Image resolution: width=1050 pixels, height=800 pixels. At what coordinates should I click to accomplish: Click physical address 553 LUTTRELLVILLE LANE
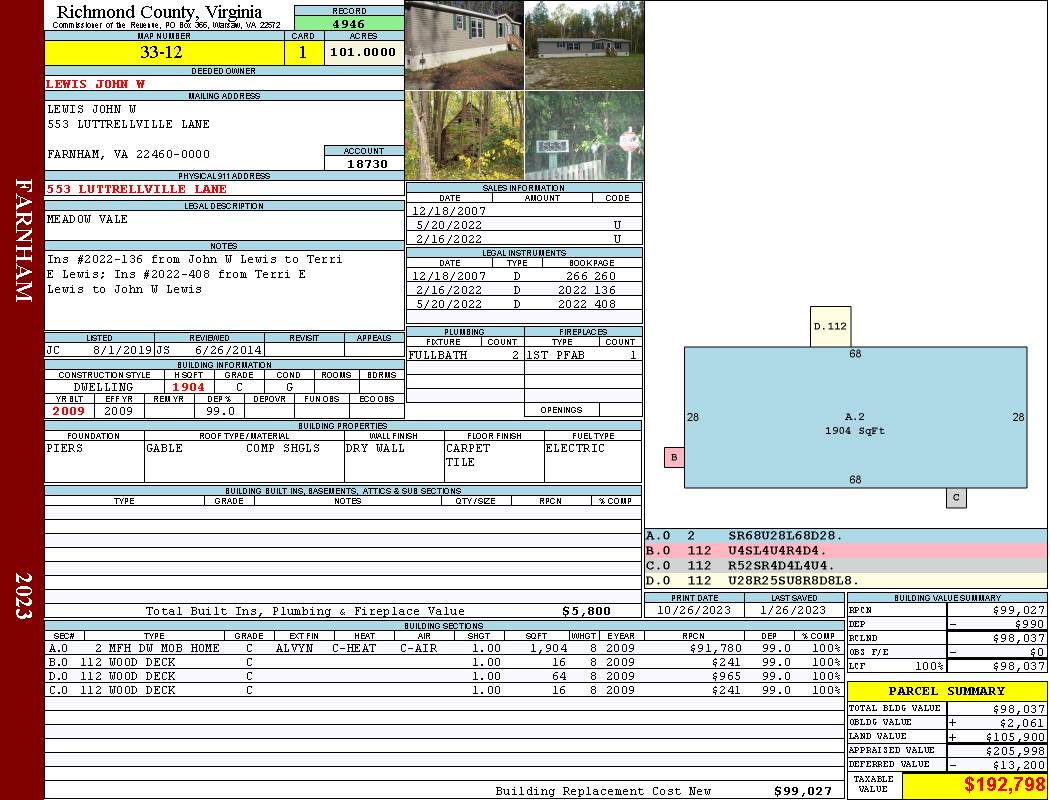[137, 189]
